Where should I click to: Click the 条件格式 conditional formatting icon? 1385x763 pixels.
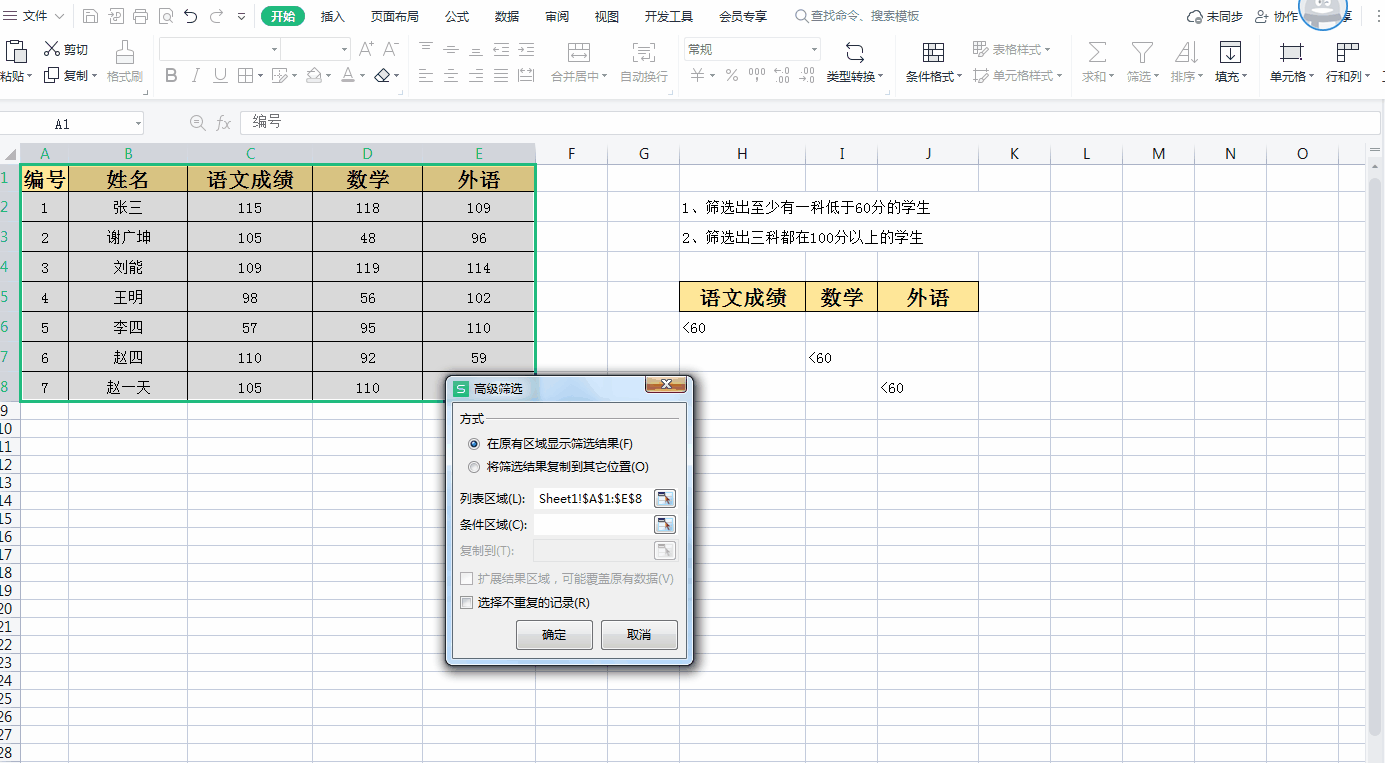933,52
